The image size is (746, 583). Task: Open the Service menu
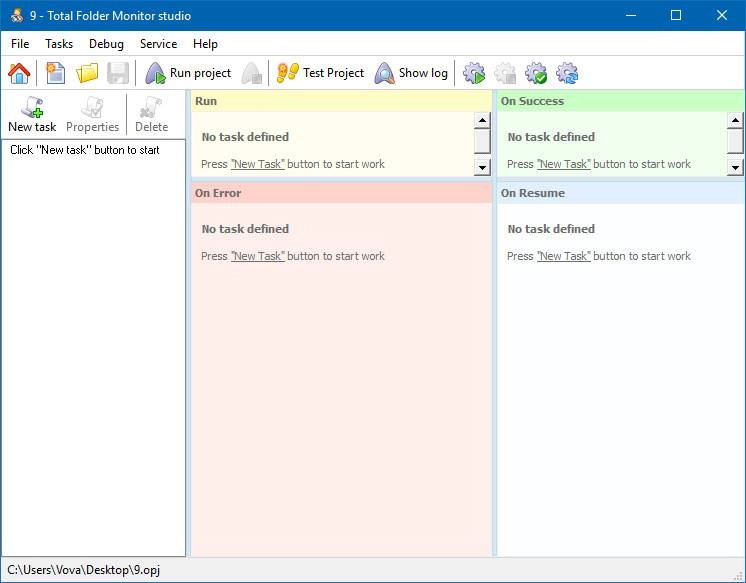(x=158, y=44)
